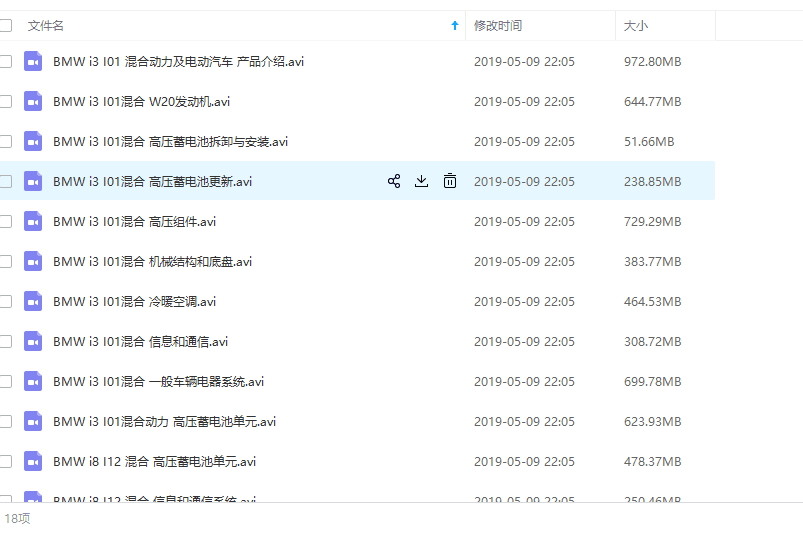The image size is (803, 534).
Task: Click video icon of 高压蓄电池更新.avi
Action: 33,181
